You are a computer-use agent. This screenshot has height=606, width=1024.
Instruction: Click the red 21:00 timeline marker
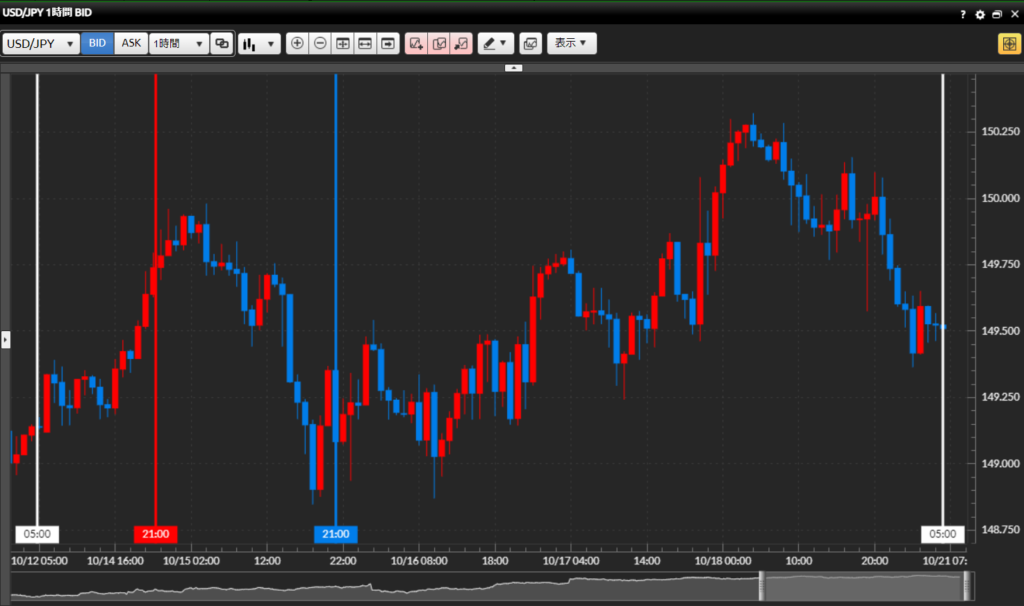[x=155, y=534]
